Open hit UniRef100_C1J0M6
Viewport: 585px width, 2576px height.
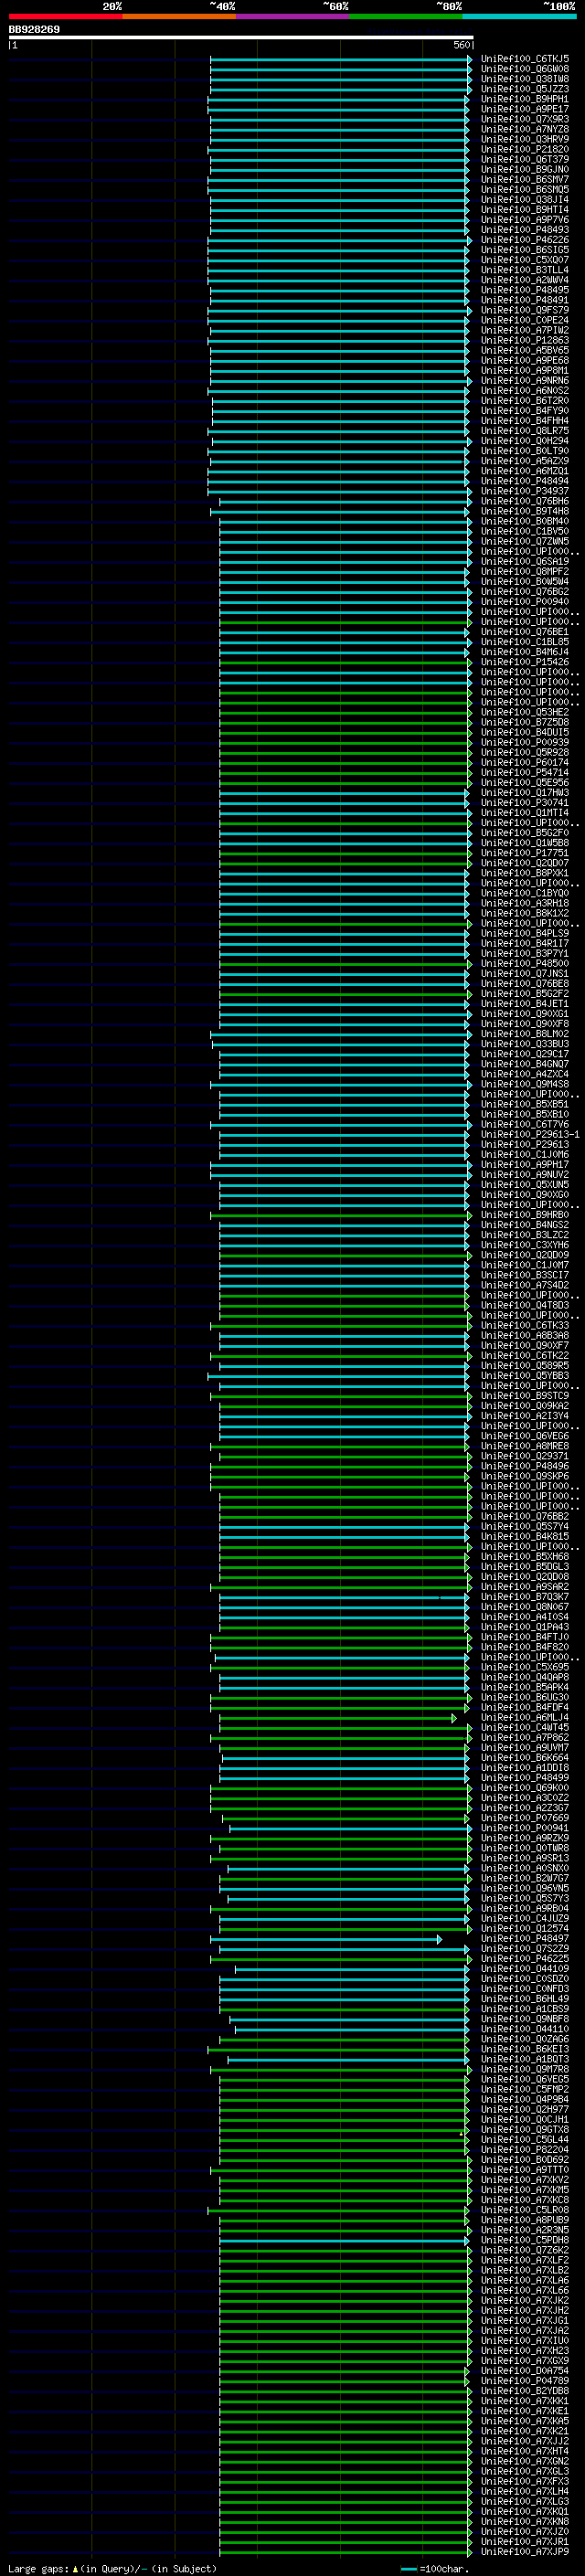pyautogui.click(x=525, y=1154)
